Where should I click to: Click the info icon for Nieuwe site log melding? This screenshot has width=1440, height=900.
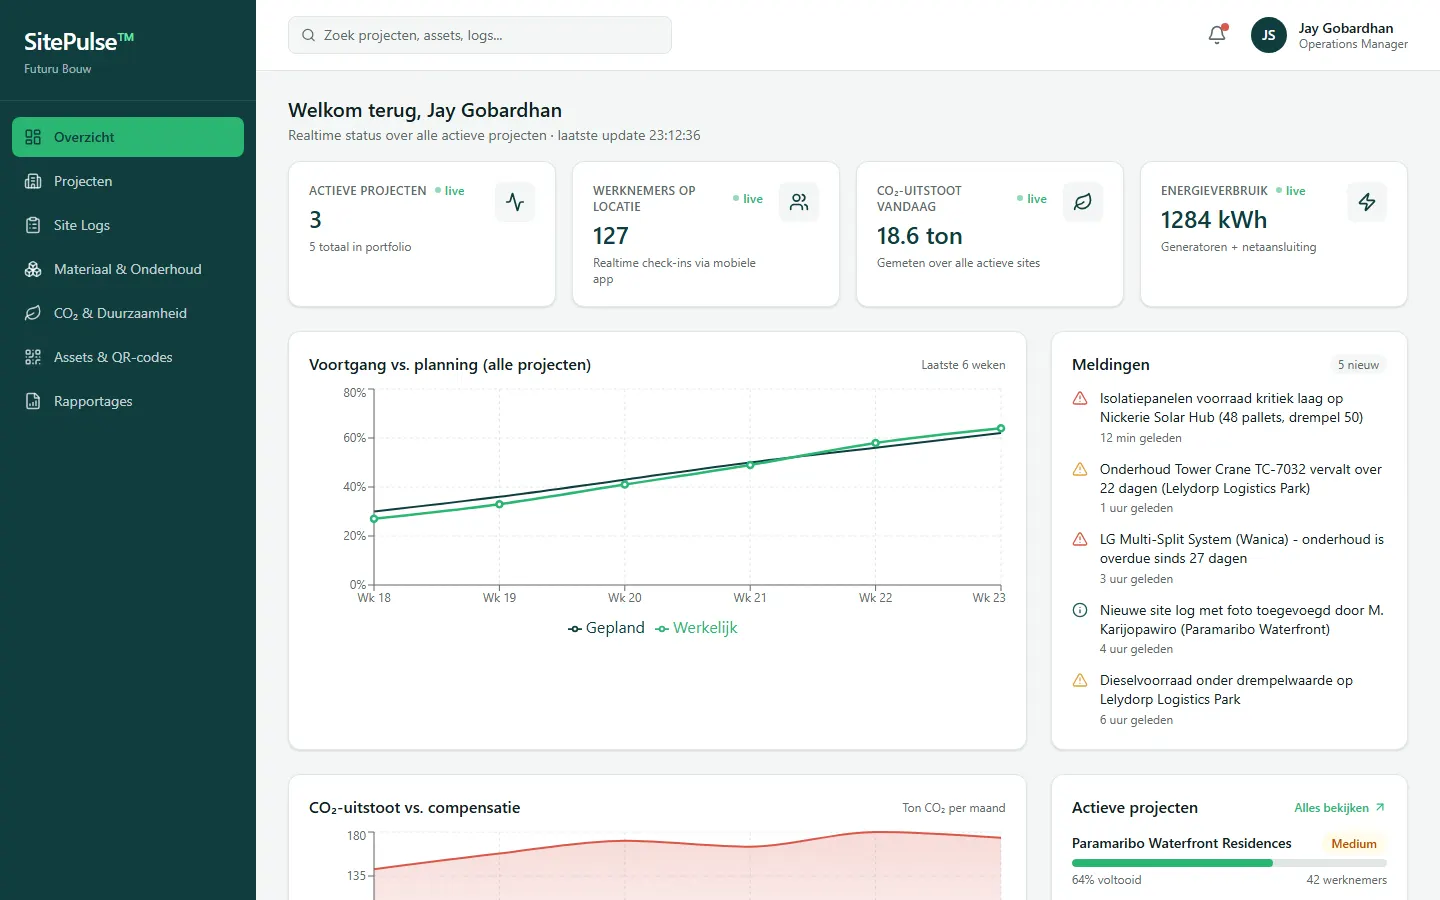point(1080,610)
